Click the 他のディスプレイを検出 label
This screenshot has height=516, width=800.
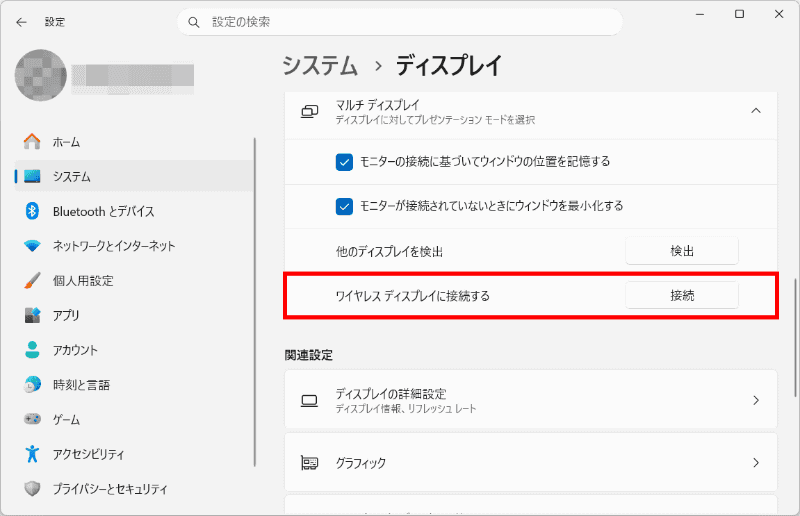coord(389,252)
